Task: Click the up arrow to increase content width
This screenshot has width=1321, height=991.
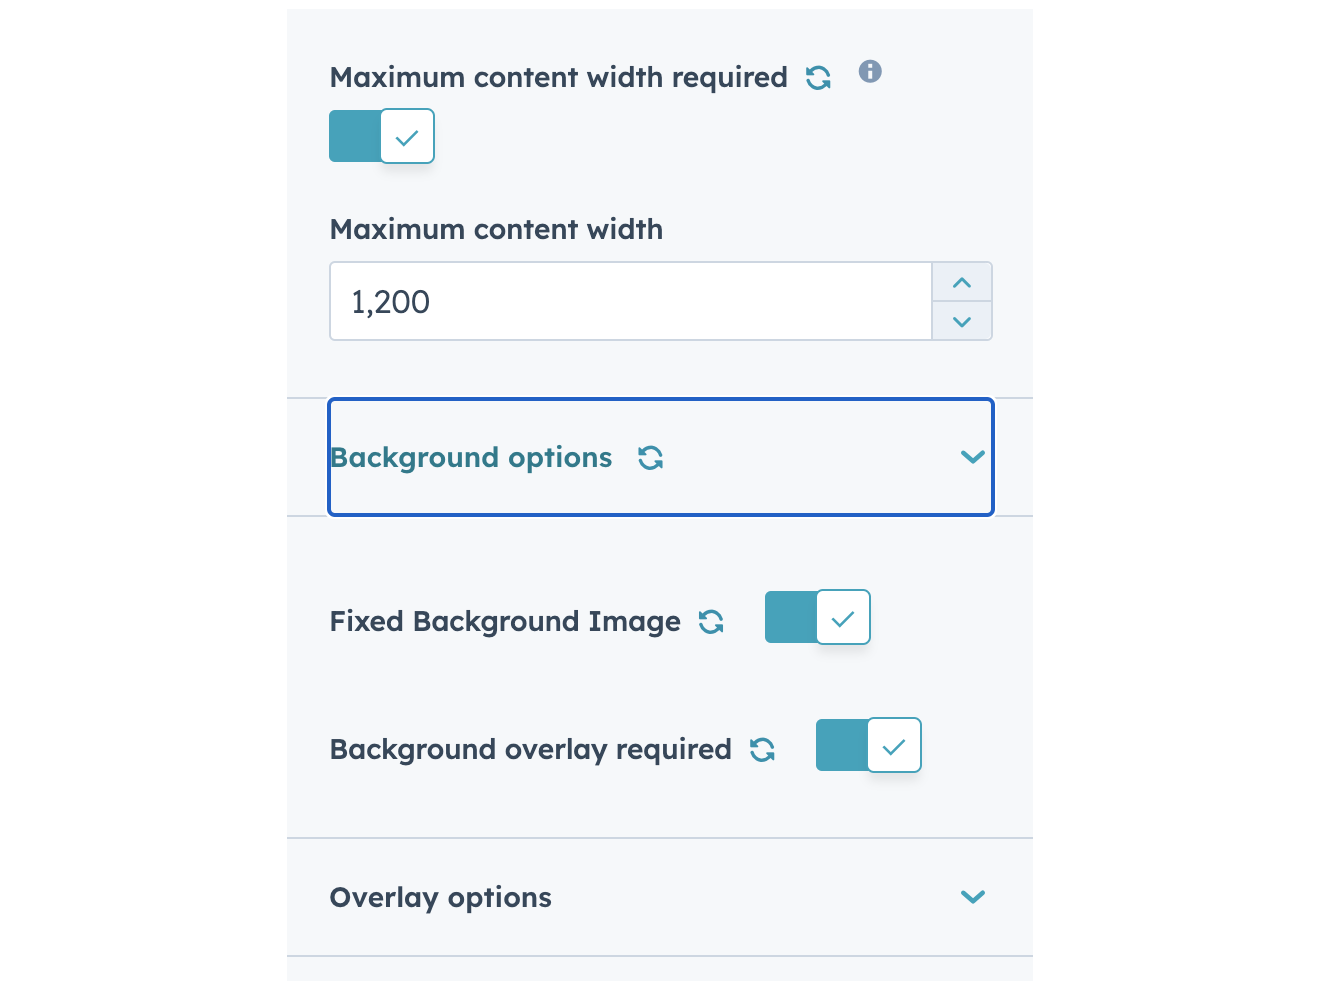Action: tap(961, 282)
